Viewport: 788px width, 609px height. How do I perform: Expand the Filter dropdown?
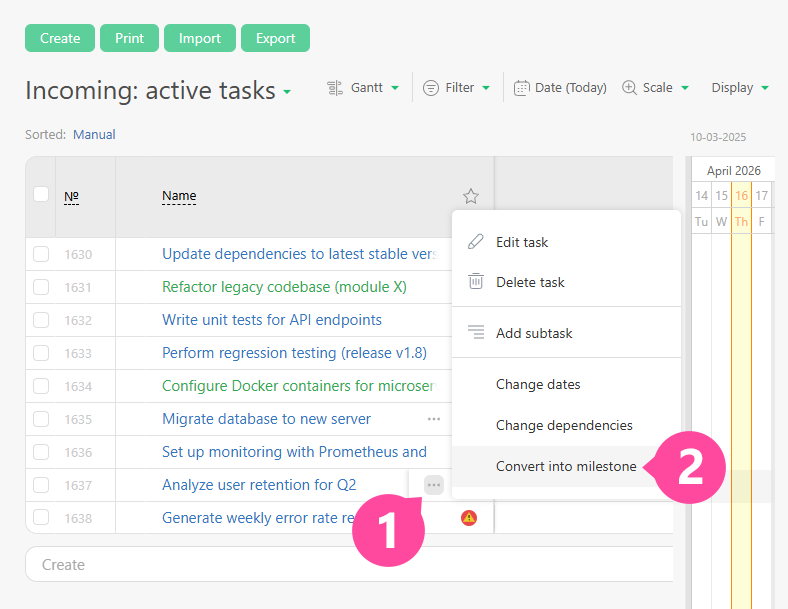coord(457,88)
